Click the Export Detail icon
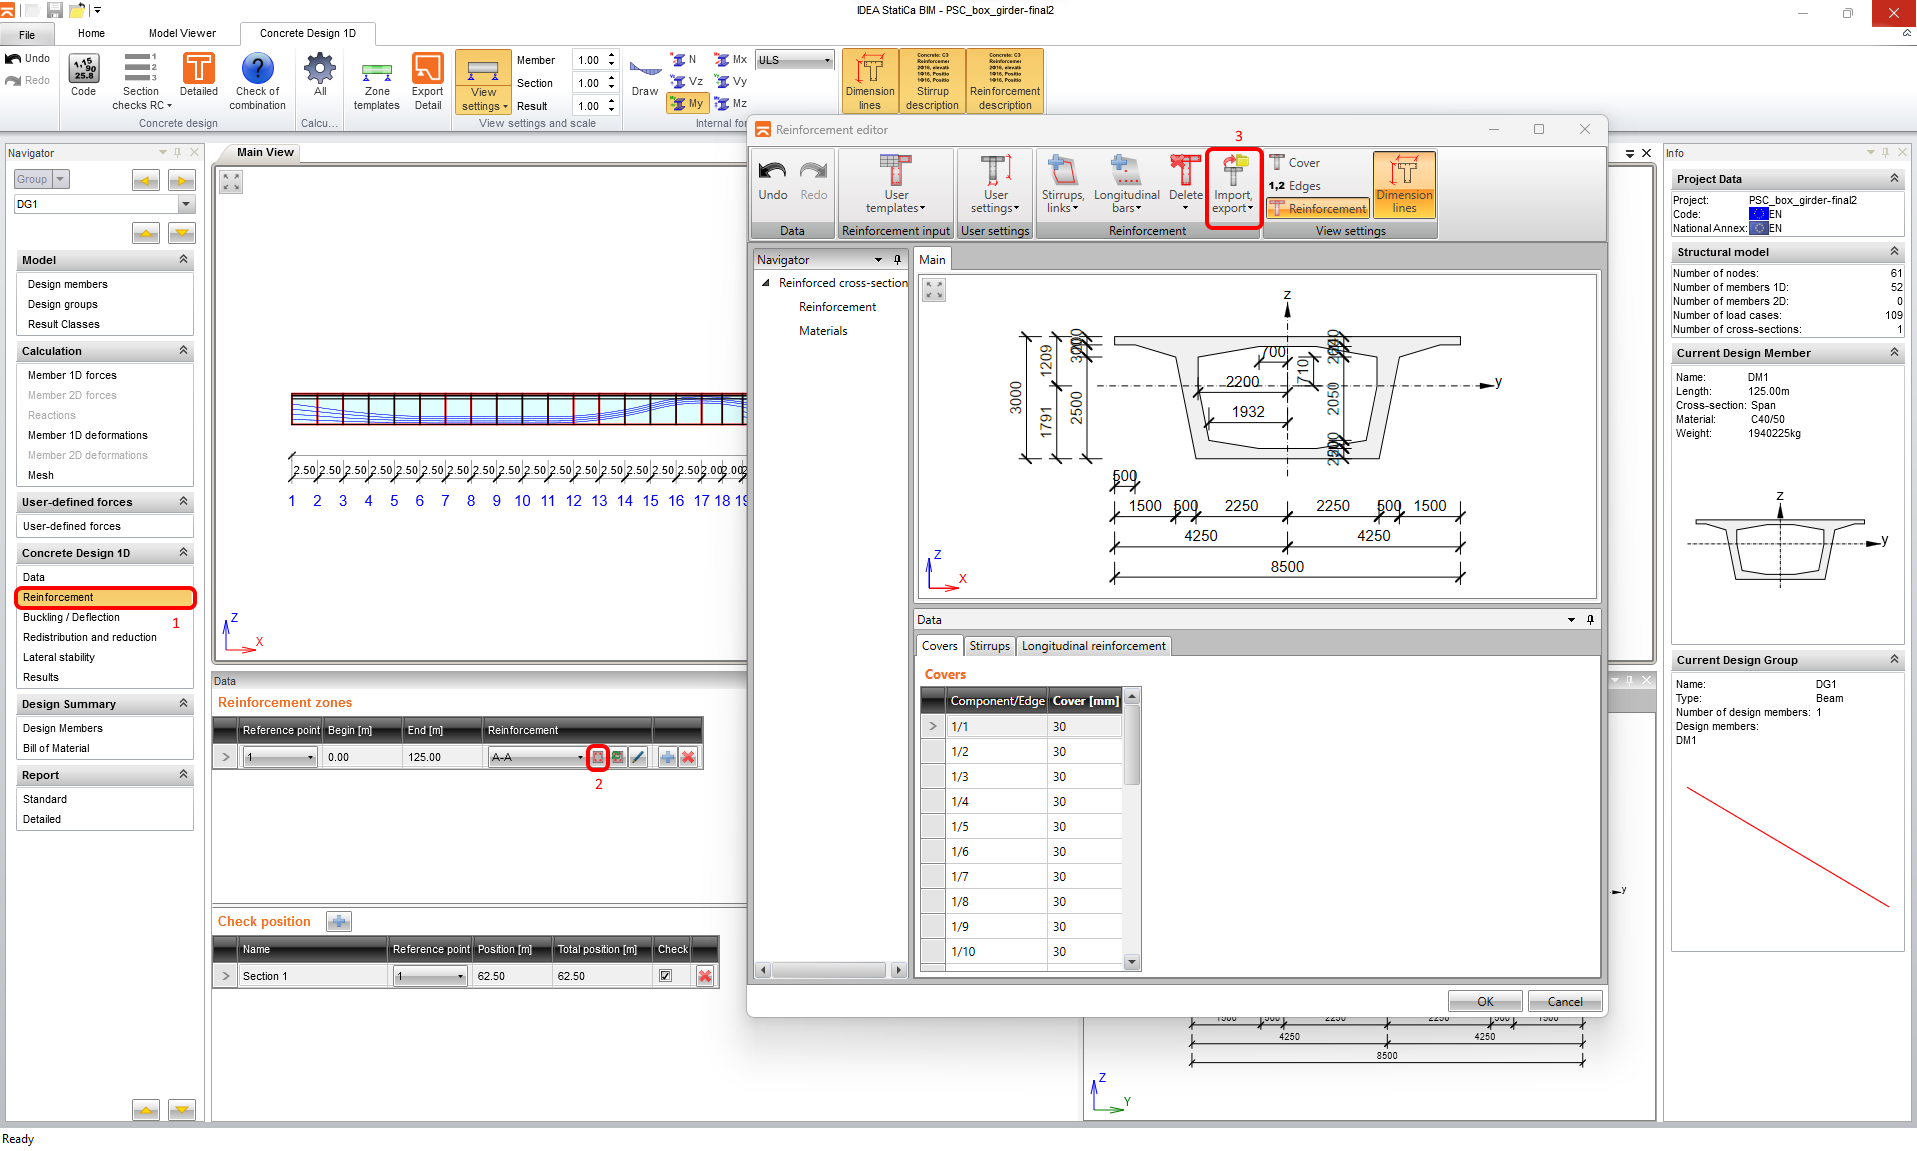 427,82
